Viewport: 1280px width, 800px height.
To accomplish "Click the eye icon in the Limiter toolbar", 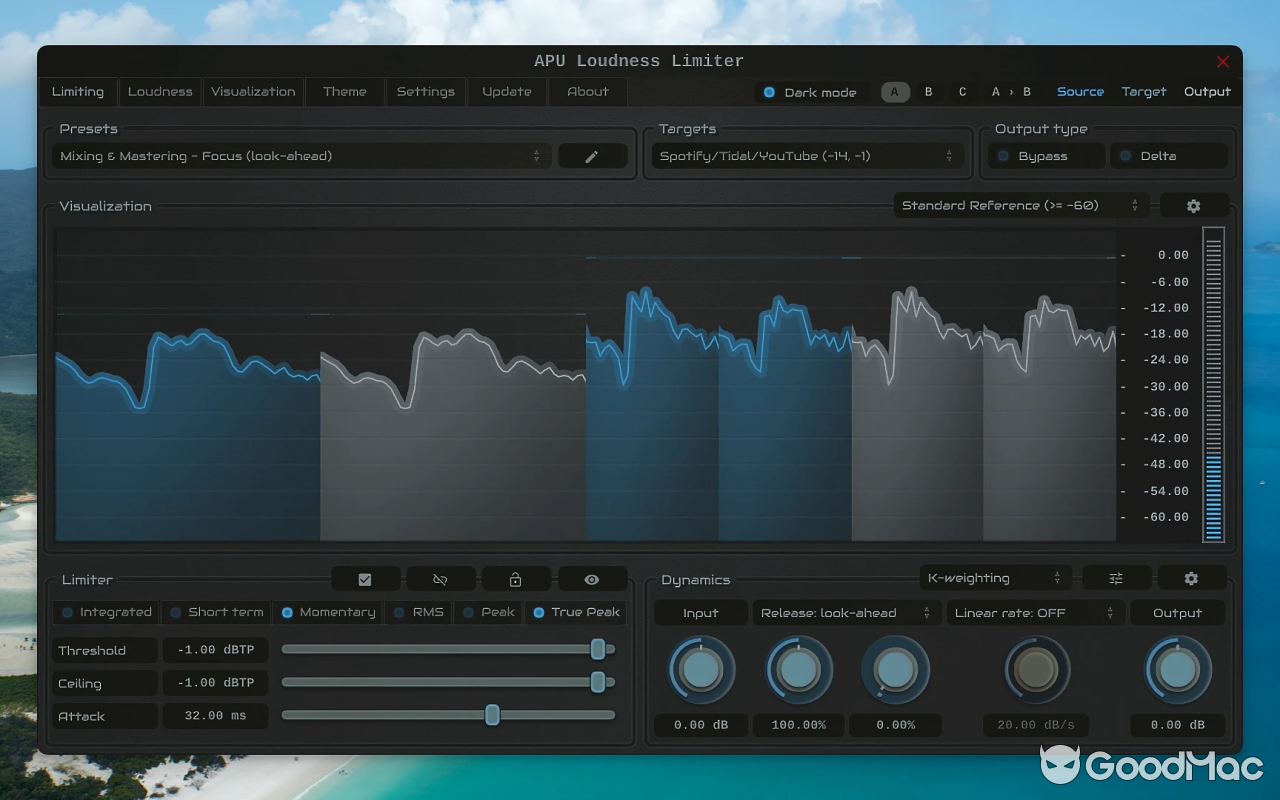I will (x=592, y=578).
